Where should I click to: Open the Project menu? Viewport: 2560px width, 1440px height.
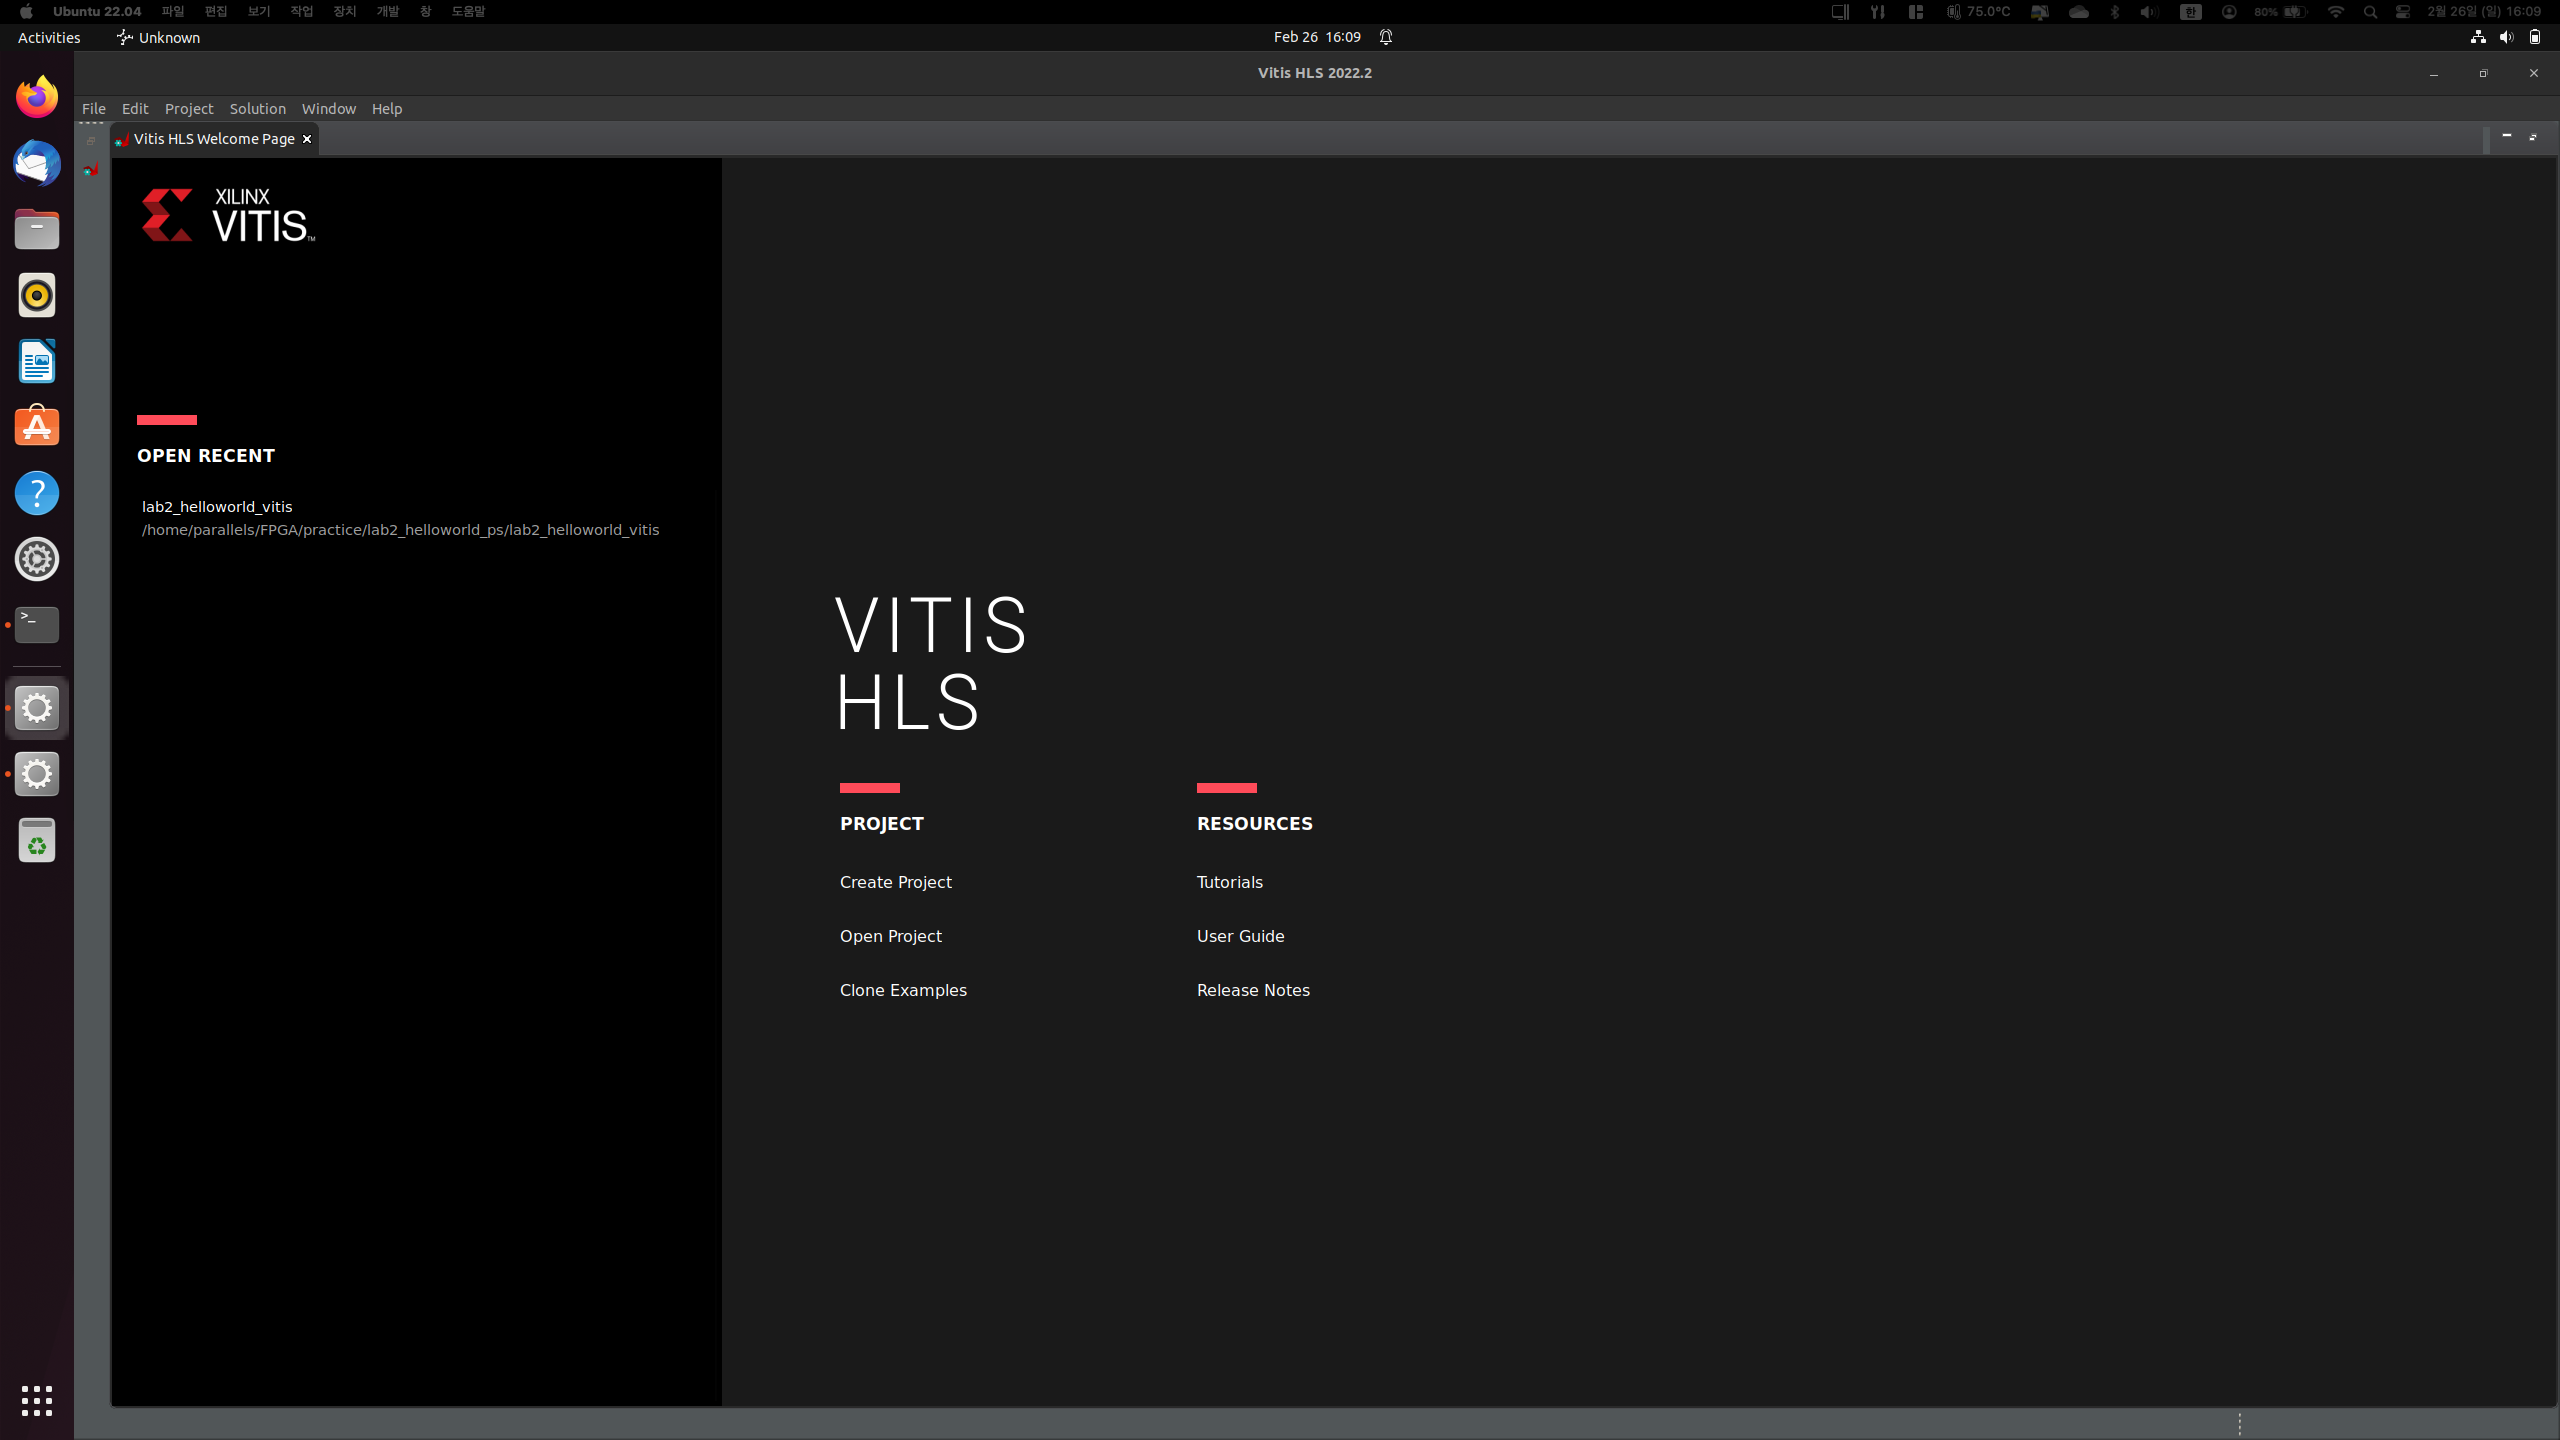point(189,108)
